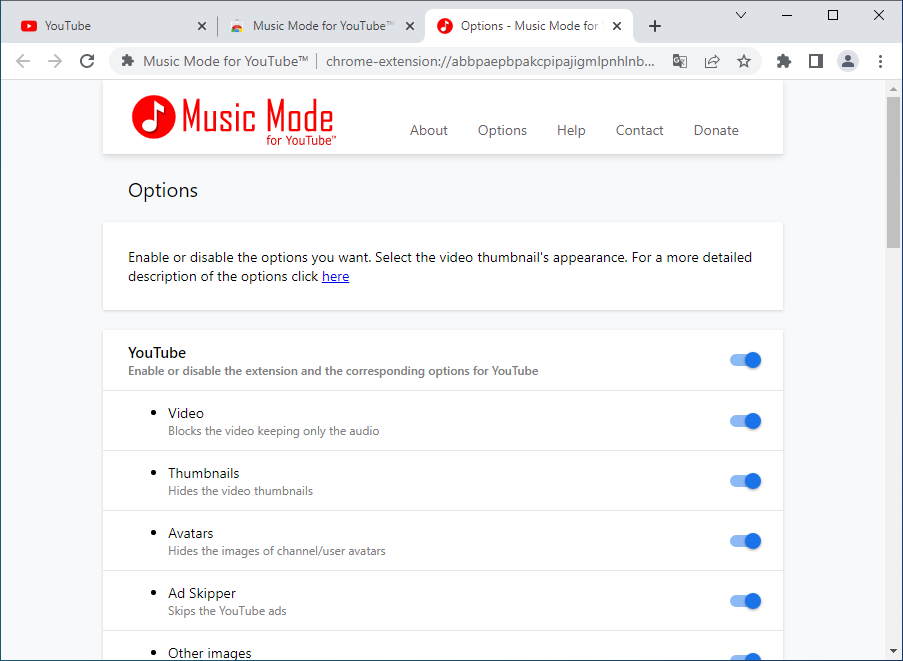Click the scrollbar up arrow

(x=893, y=89)
